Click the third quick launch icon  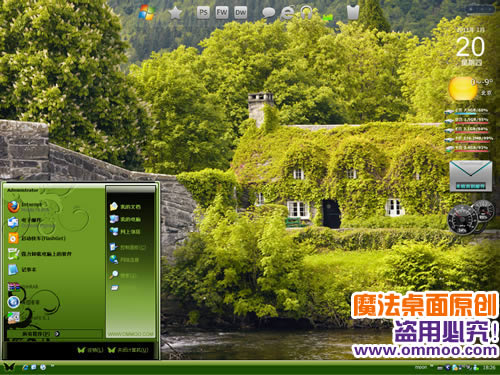tap(43, 367)
